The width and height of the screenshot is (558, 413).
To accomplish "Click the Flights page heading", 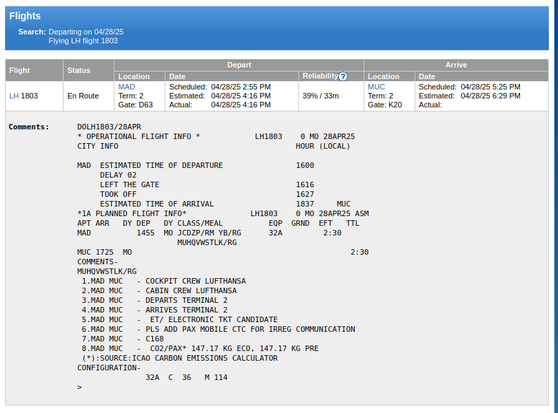I will tap(25, 16).
